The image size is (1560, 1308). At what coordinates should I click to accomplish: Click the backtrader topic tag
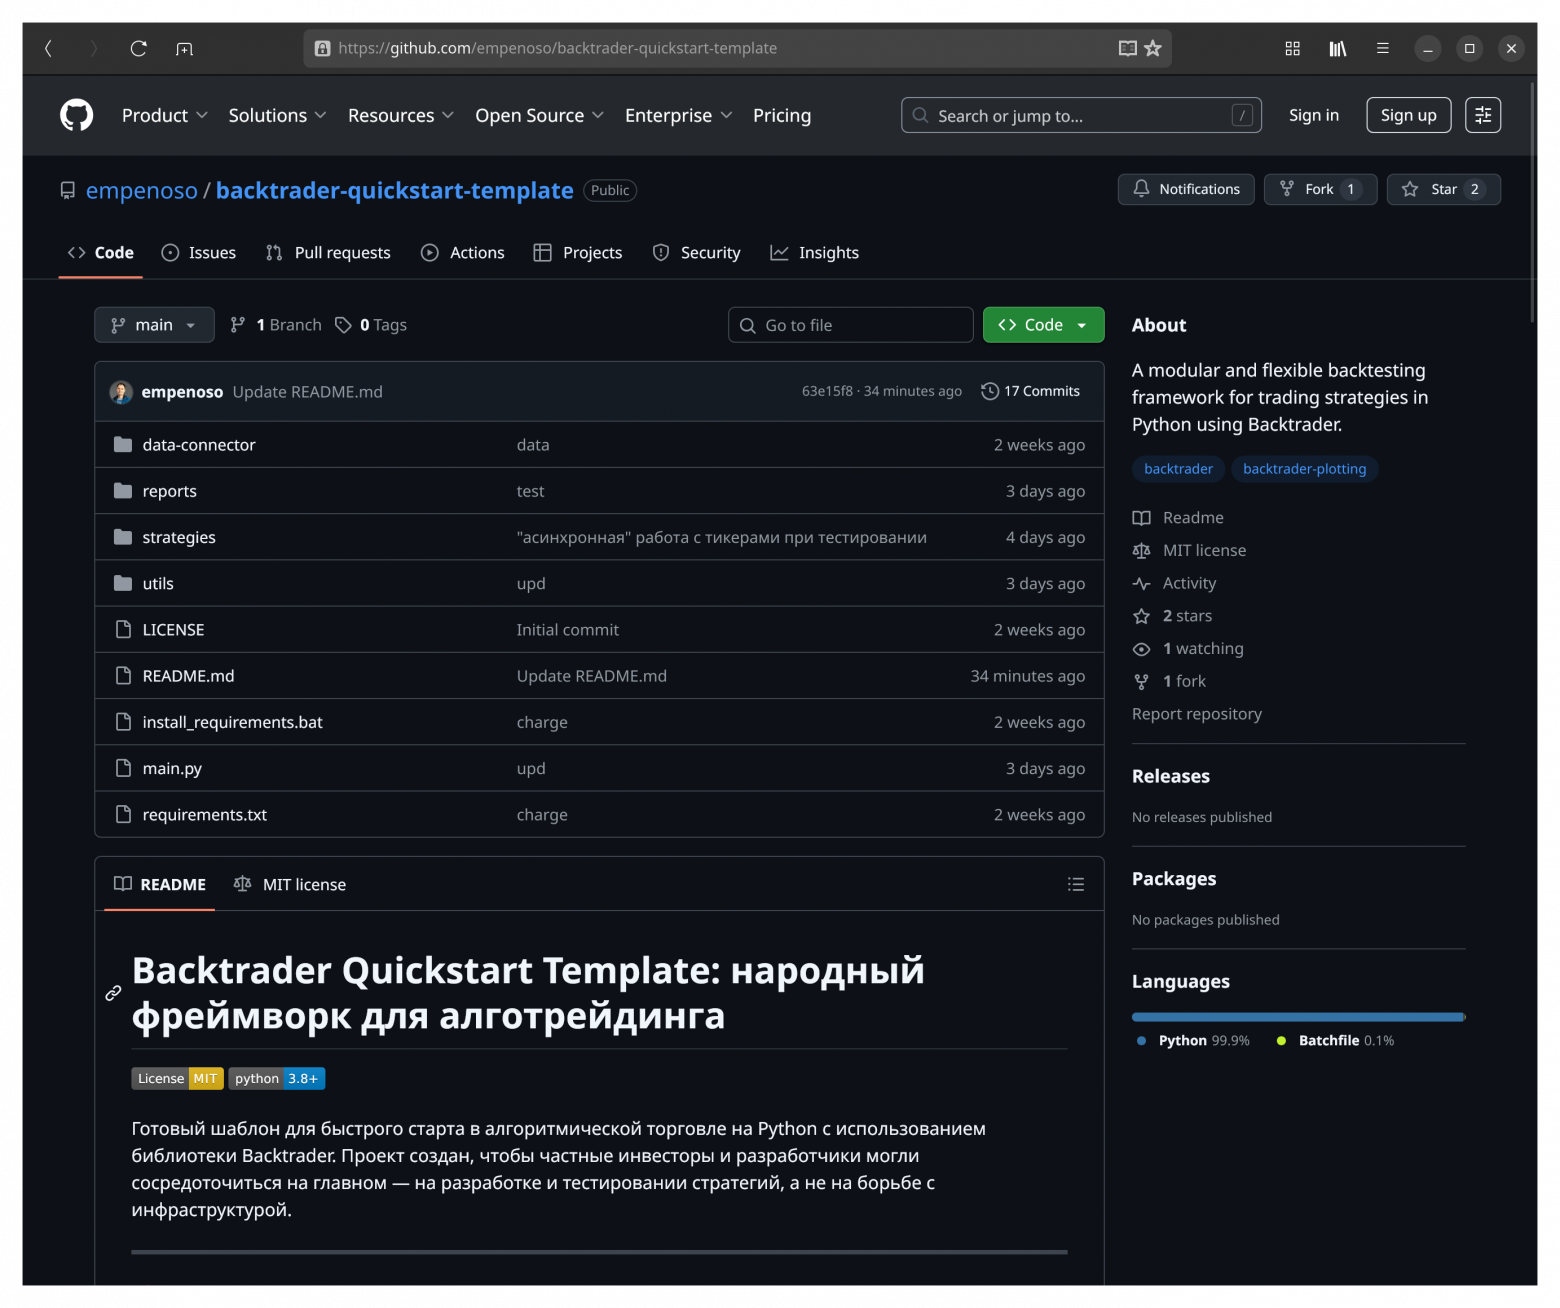pyautogui.click(x=1178, y=469)
